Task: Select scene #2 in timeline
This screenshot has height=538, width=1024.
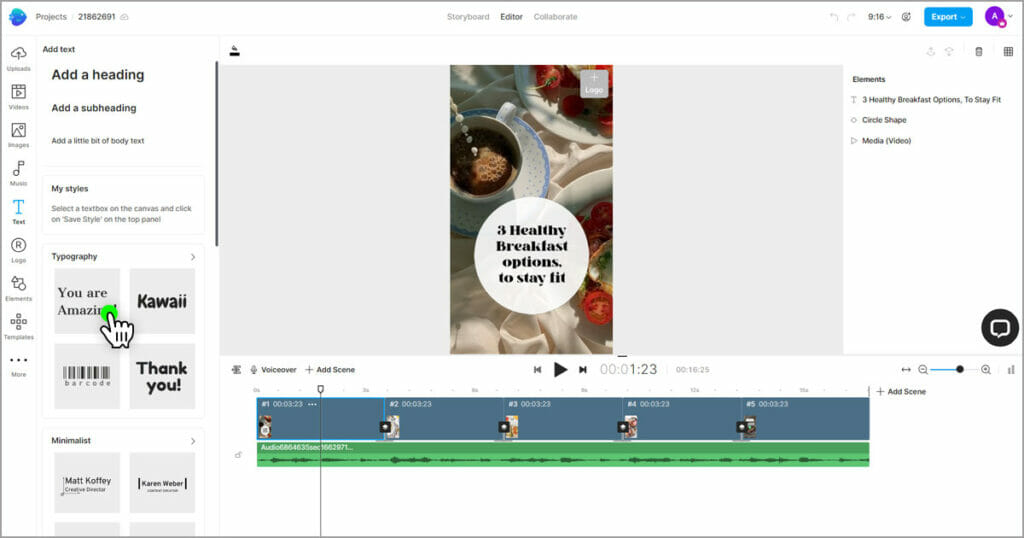Action: pyautogui.click(x=444, y=419)
